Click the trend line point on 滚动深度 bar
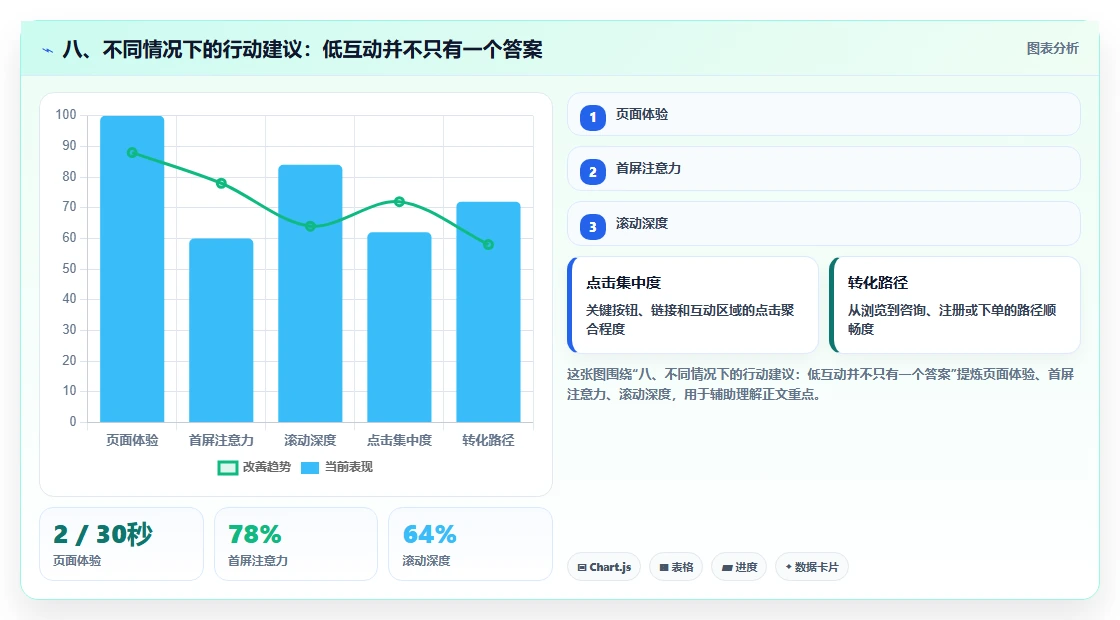This screenshot has width=1120, height=620. (x=310, y=226)
